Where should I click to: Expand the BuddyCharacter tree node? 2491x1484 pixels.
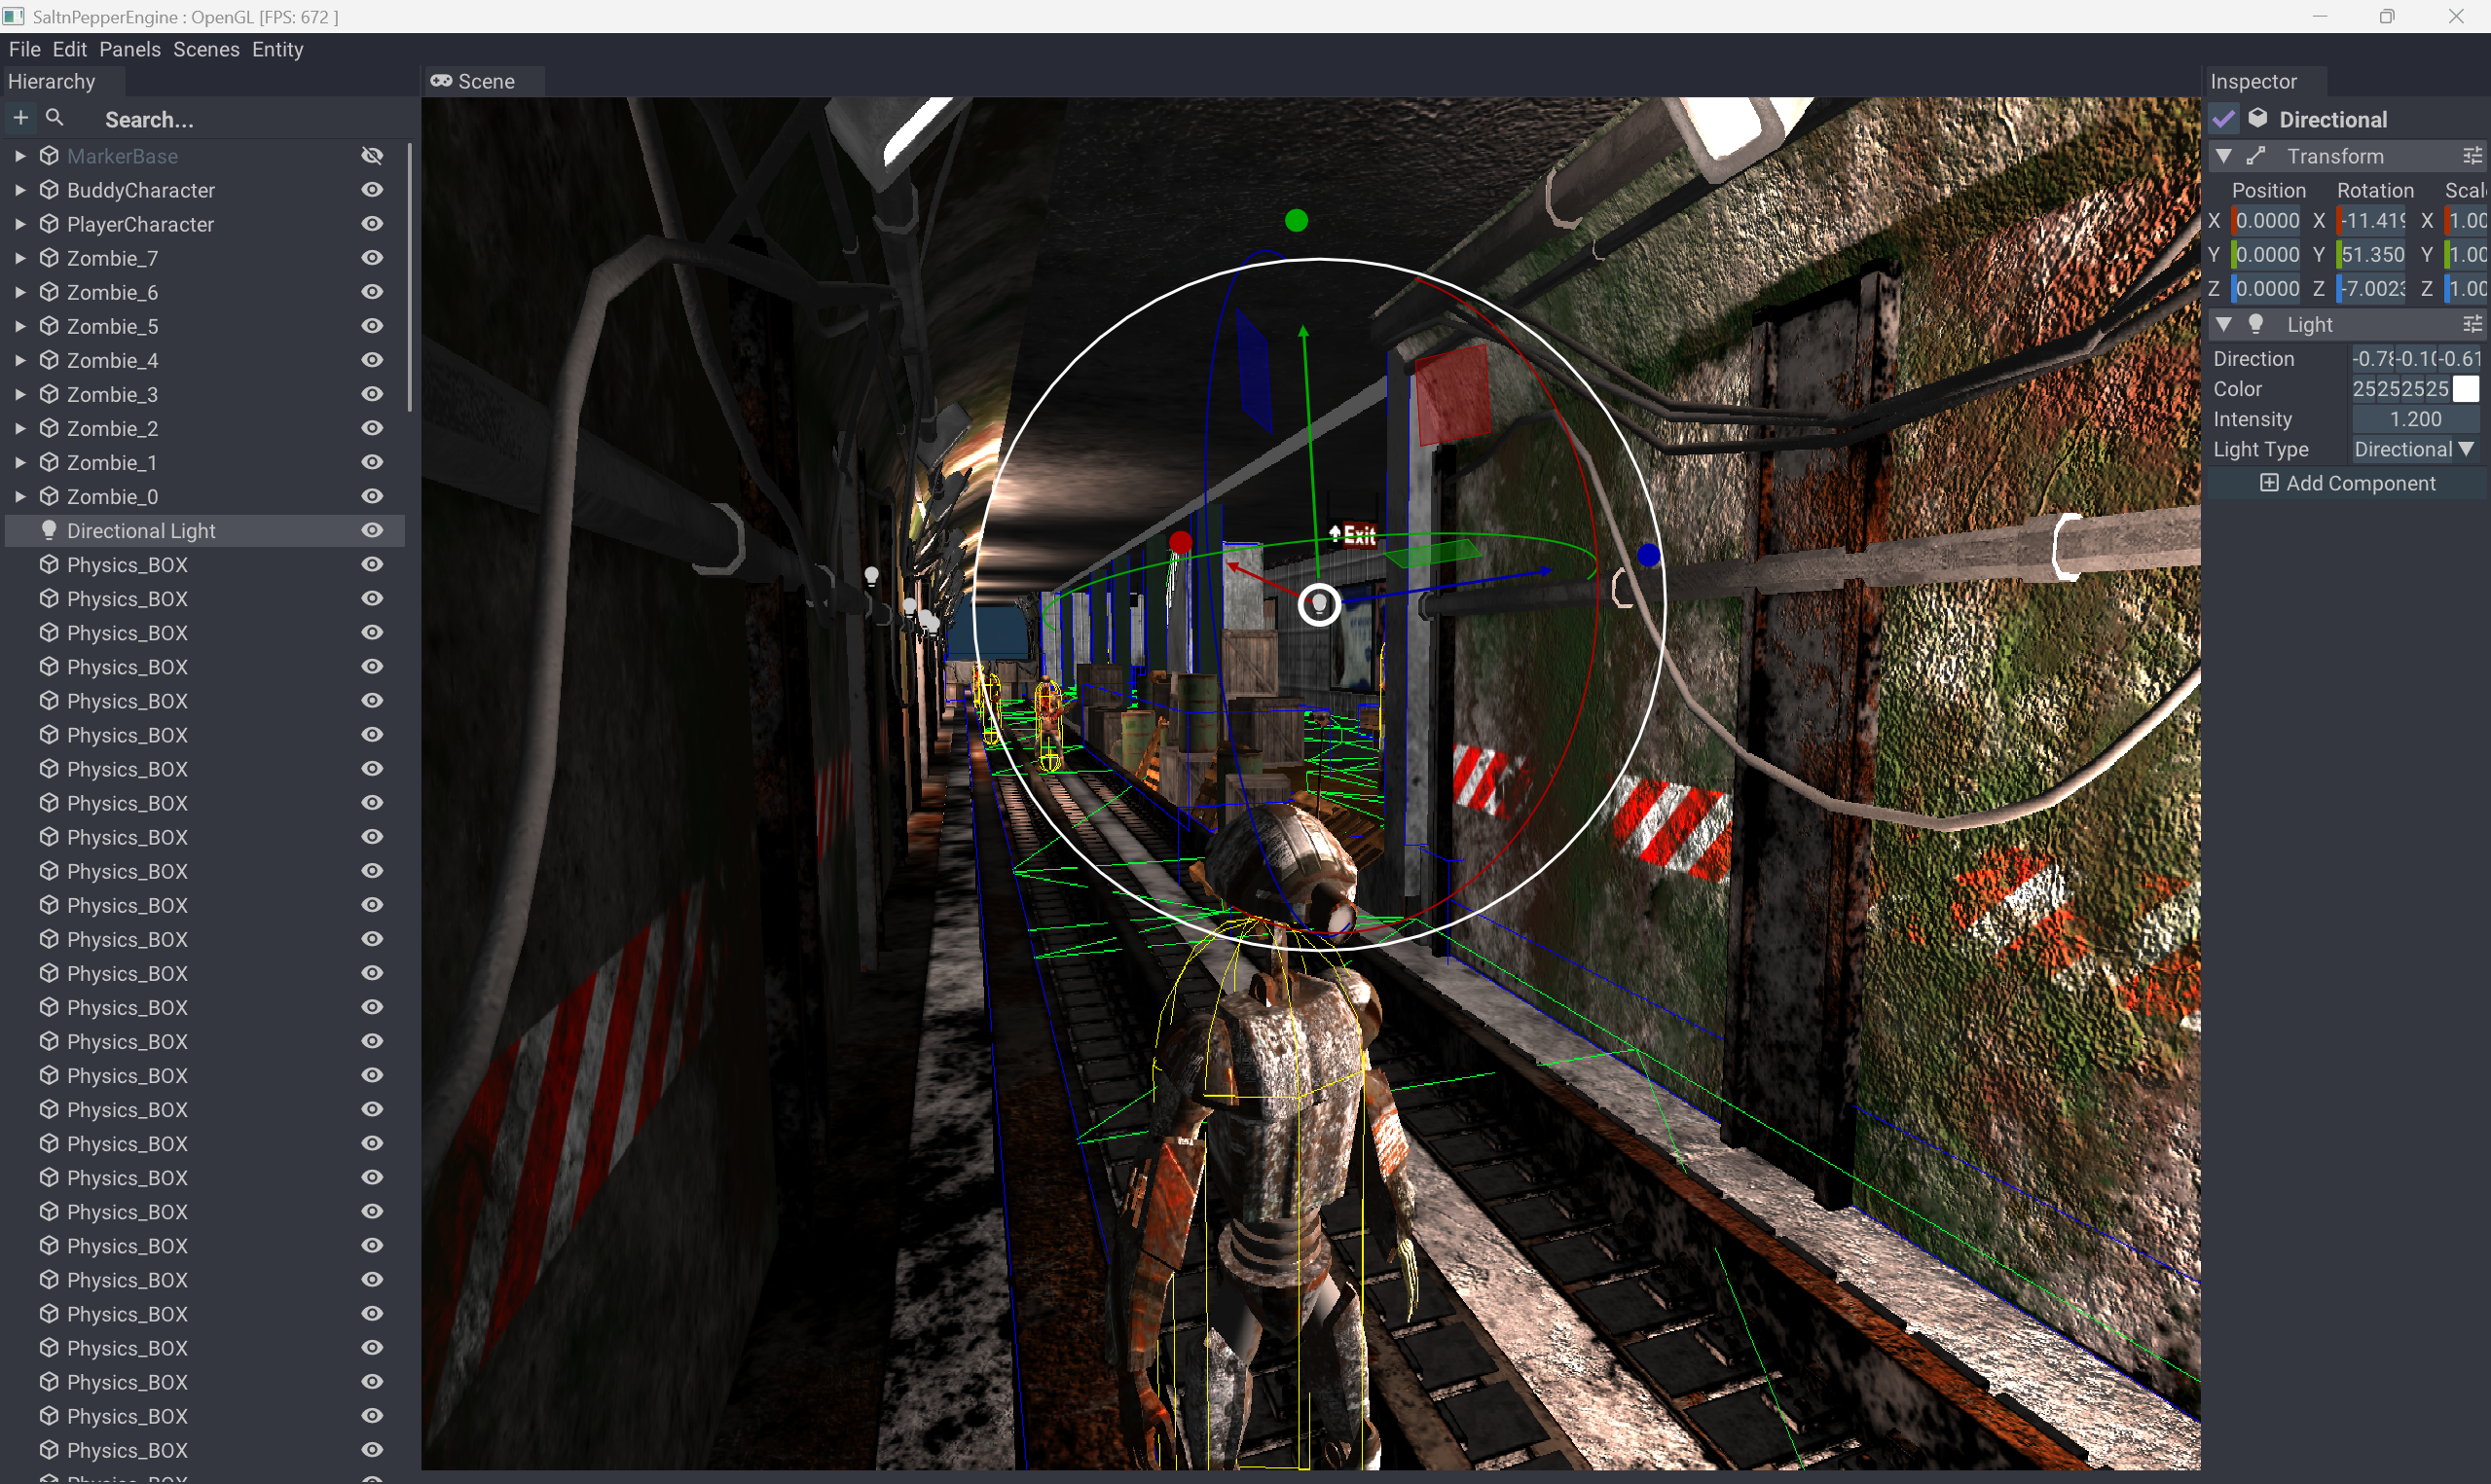click(19, 190)
